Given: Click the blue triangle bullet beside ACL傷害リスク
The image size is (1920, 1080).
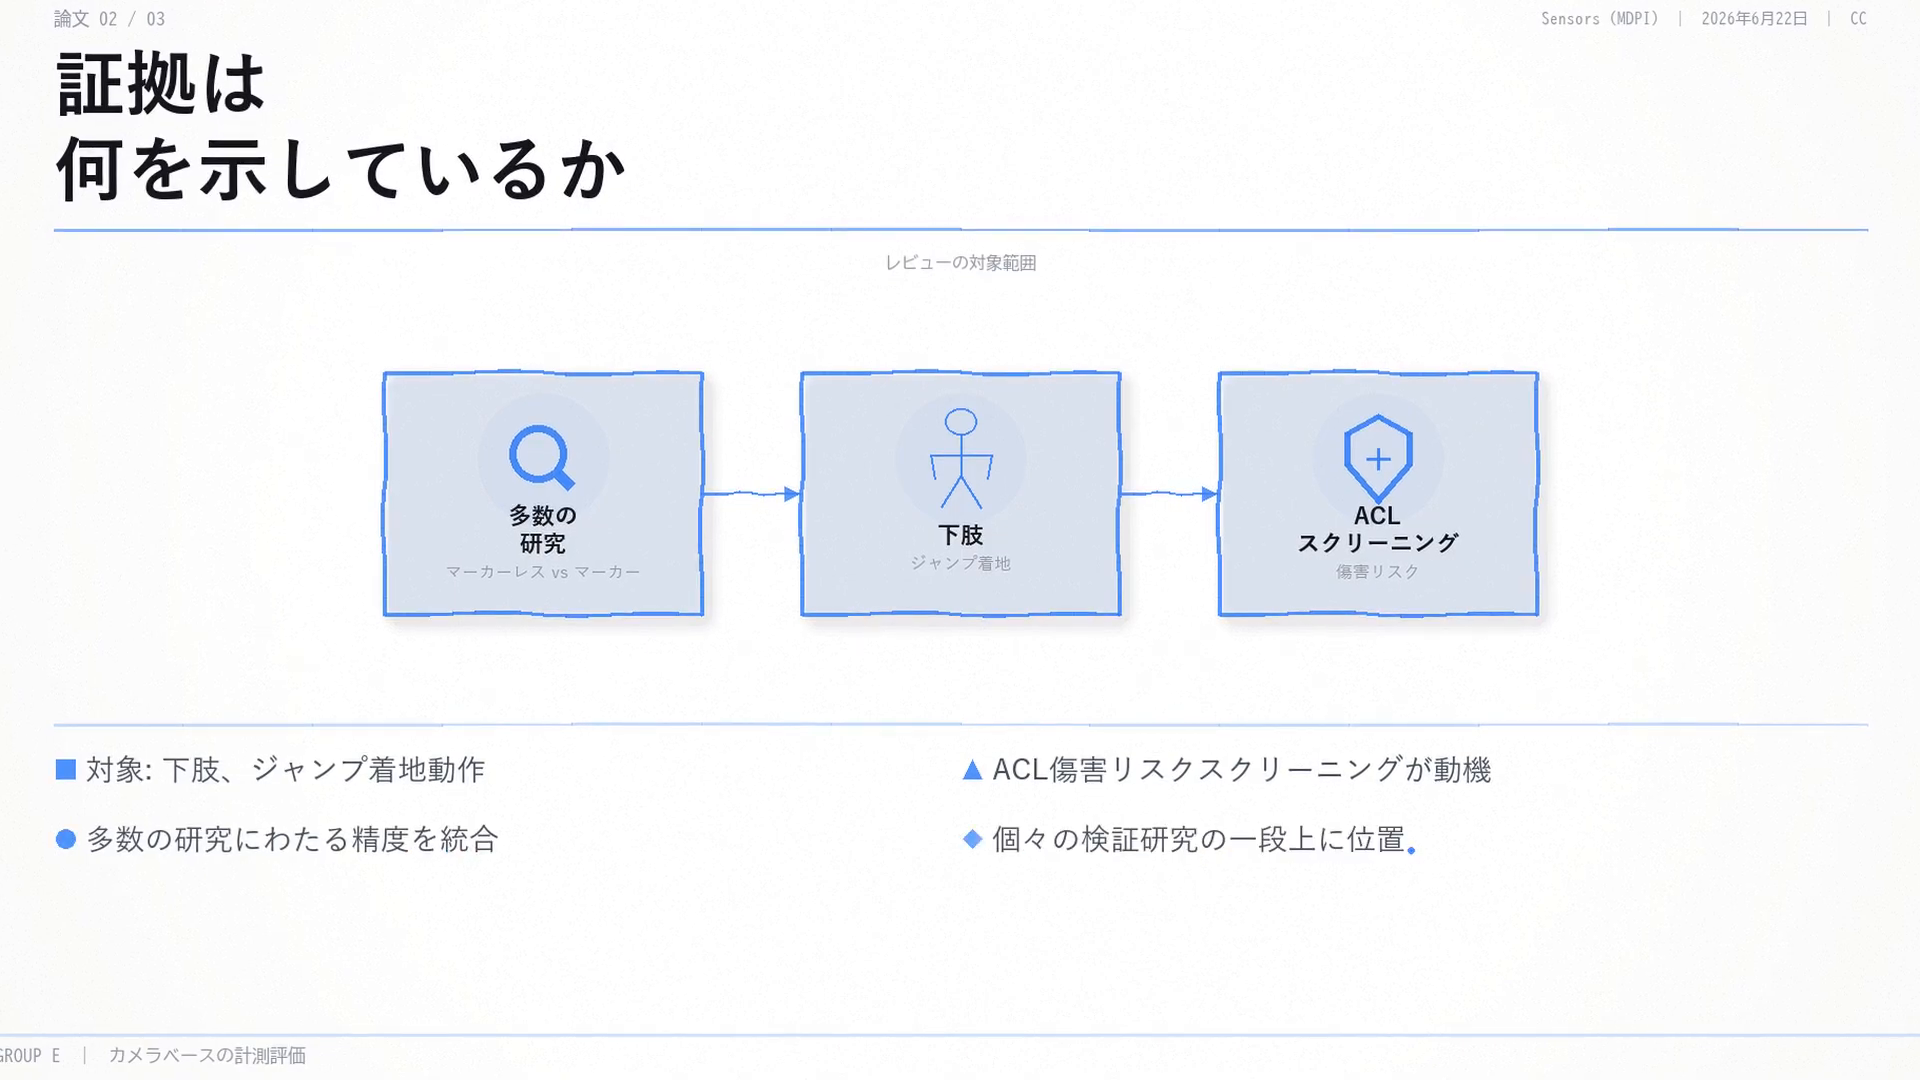Looking at the screenshot, I should (972, 769).
